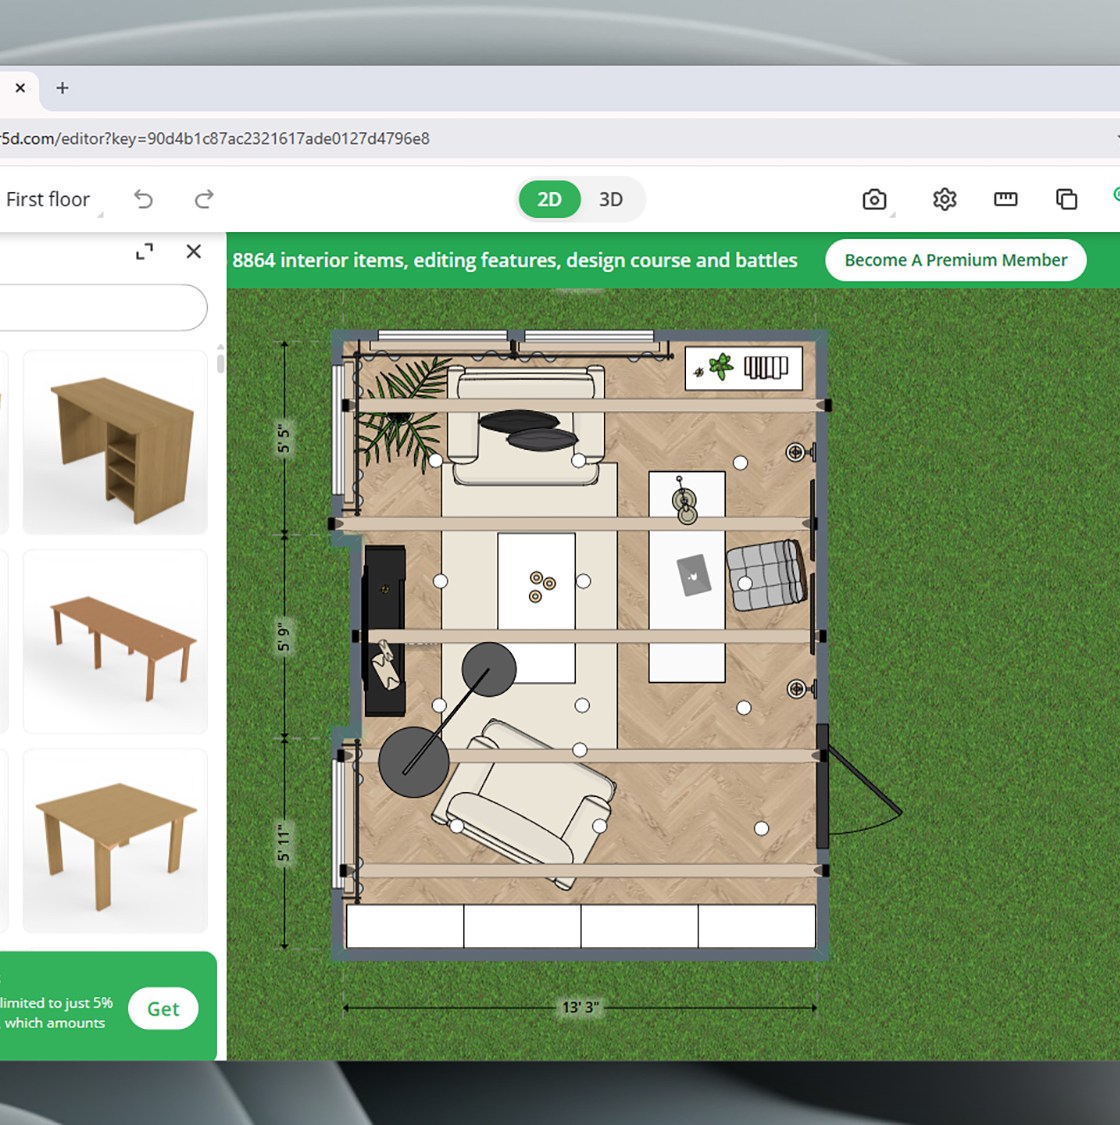
Task: Switch to 3D view
Action: click(611, 199)
